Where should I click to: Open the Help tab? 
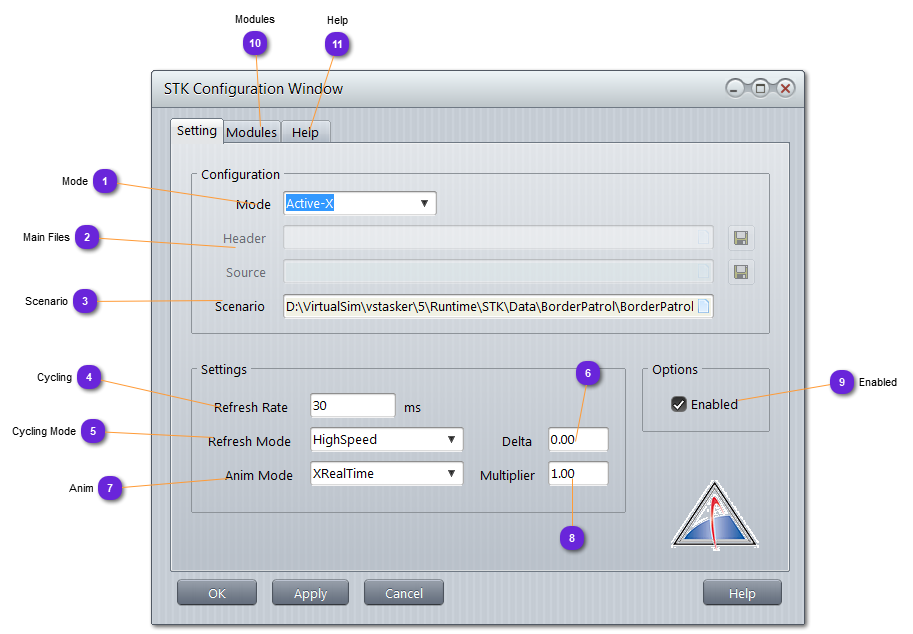pos(305,132)
